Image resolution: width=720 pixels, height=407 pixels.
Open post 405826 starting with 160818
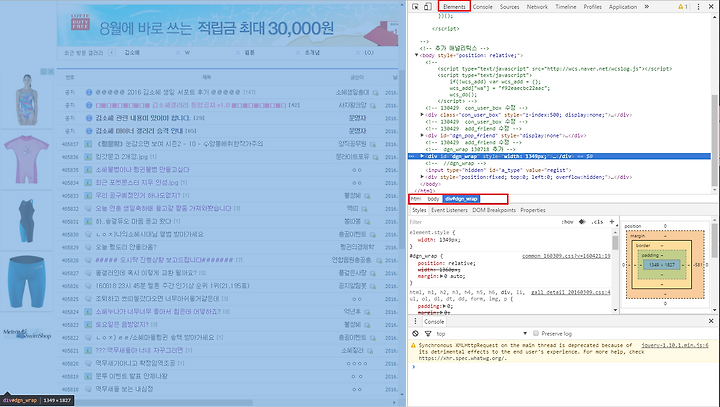tap(172, 286)
